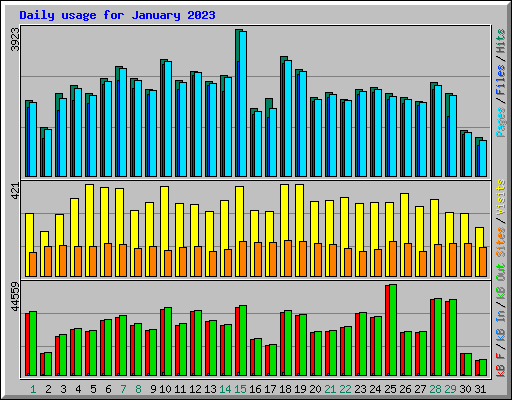
Task: Click the cyan hits bar for day 18
Action: pyautogui.click(x=288, y=118)
